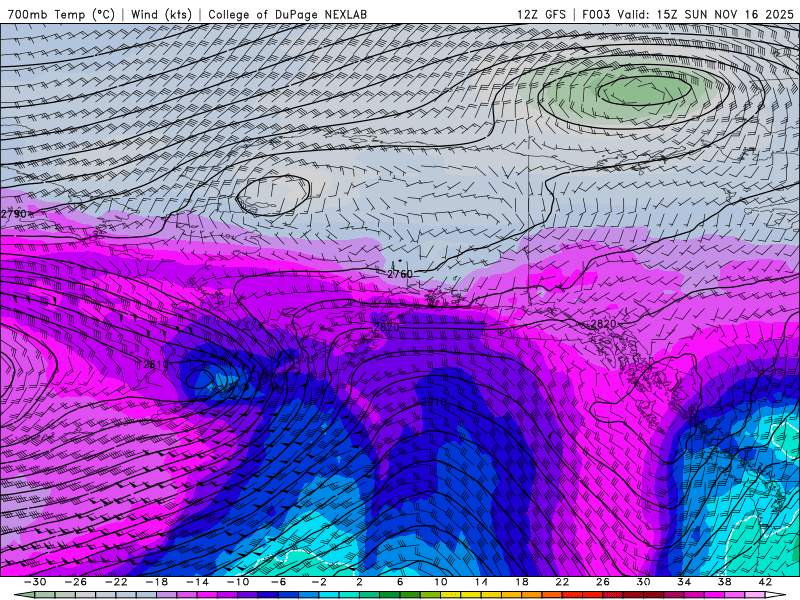Click the '700mb Temp (°C)' title text
Image resolution: width=800 pixels, height=600 pixels.
(61, 14)
